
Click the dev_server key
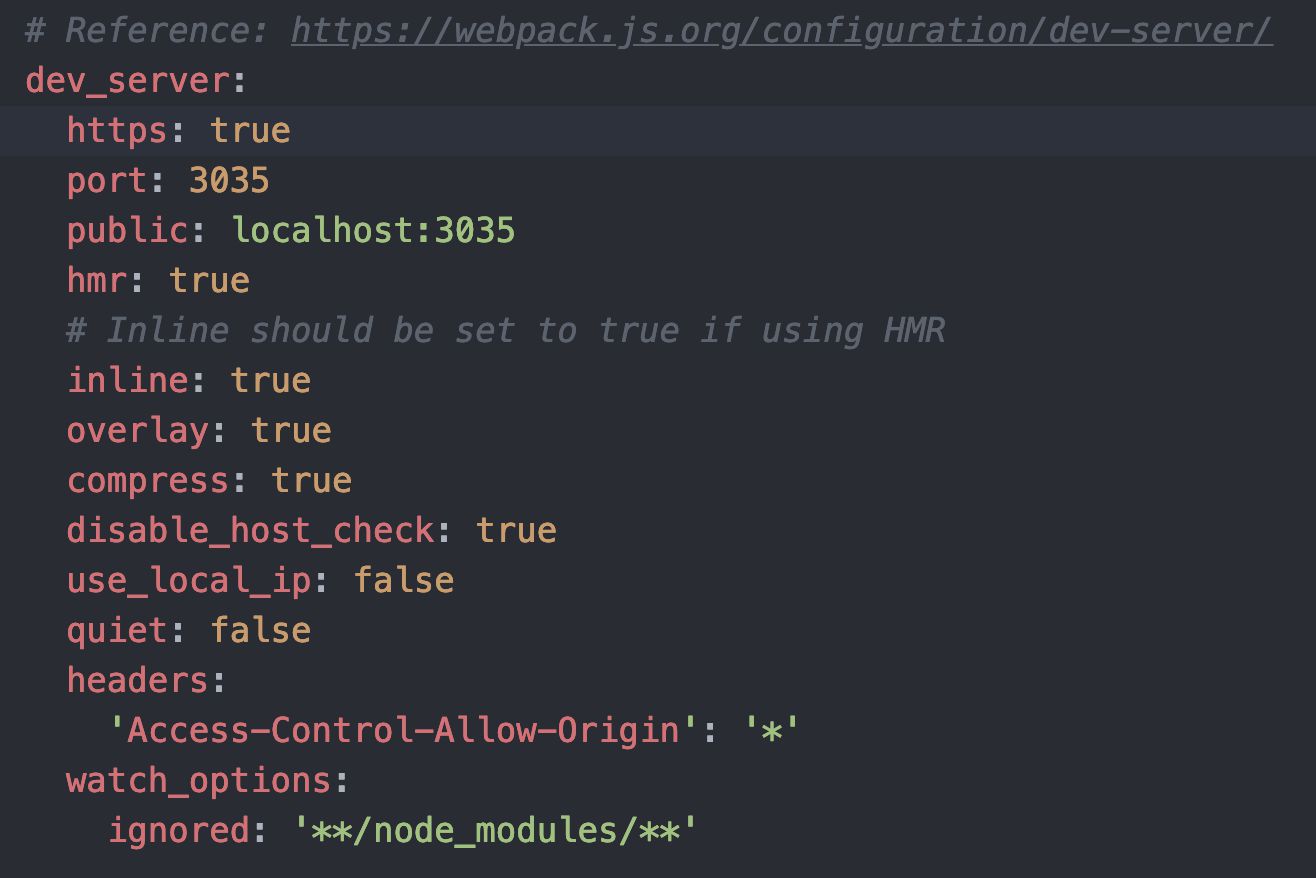[128, 81]
